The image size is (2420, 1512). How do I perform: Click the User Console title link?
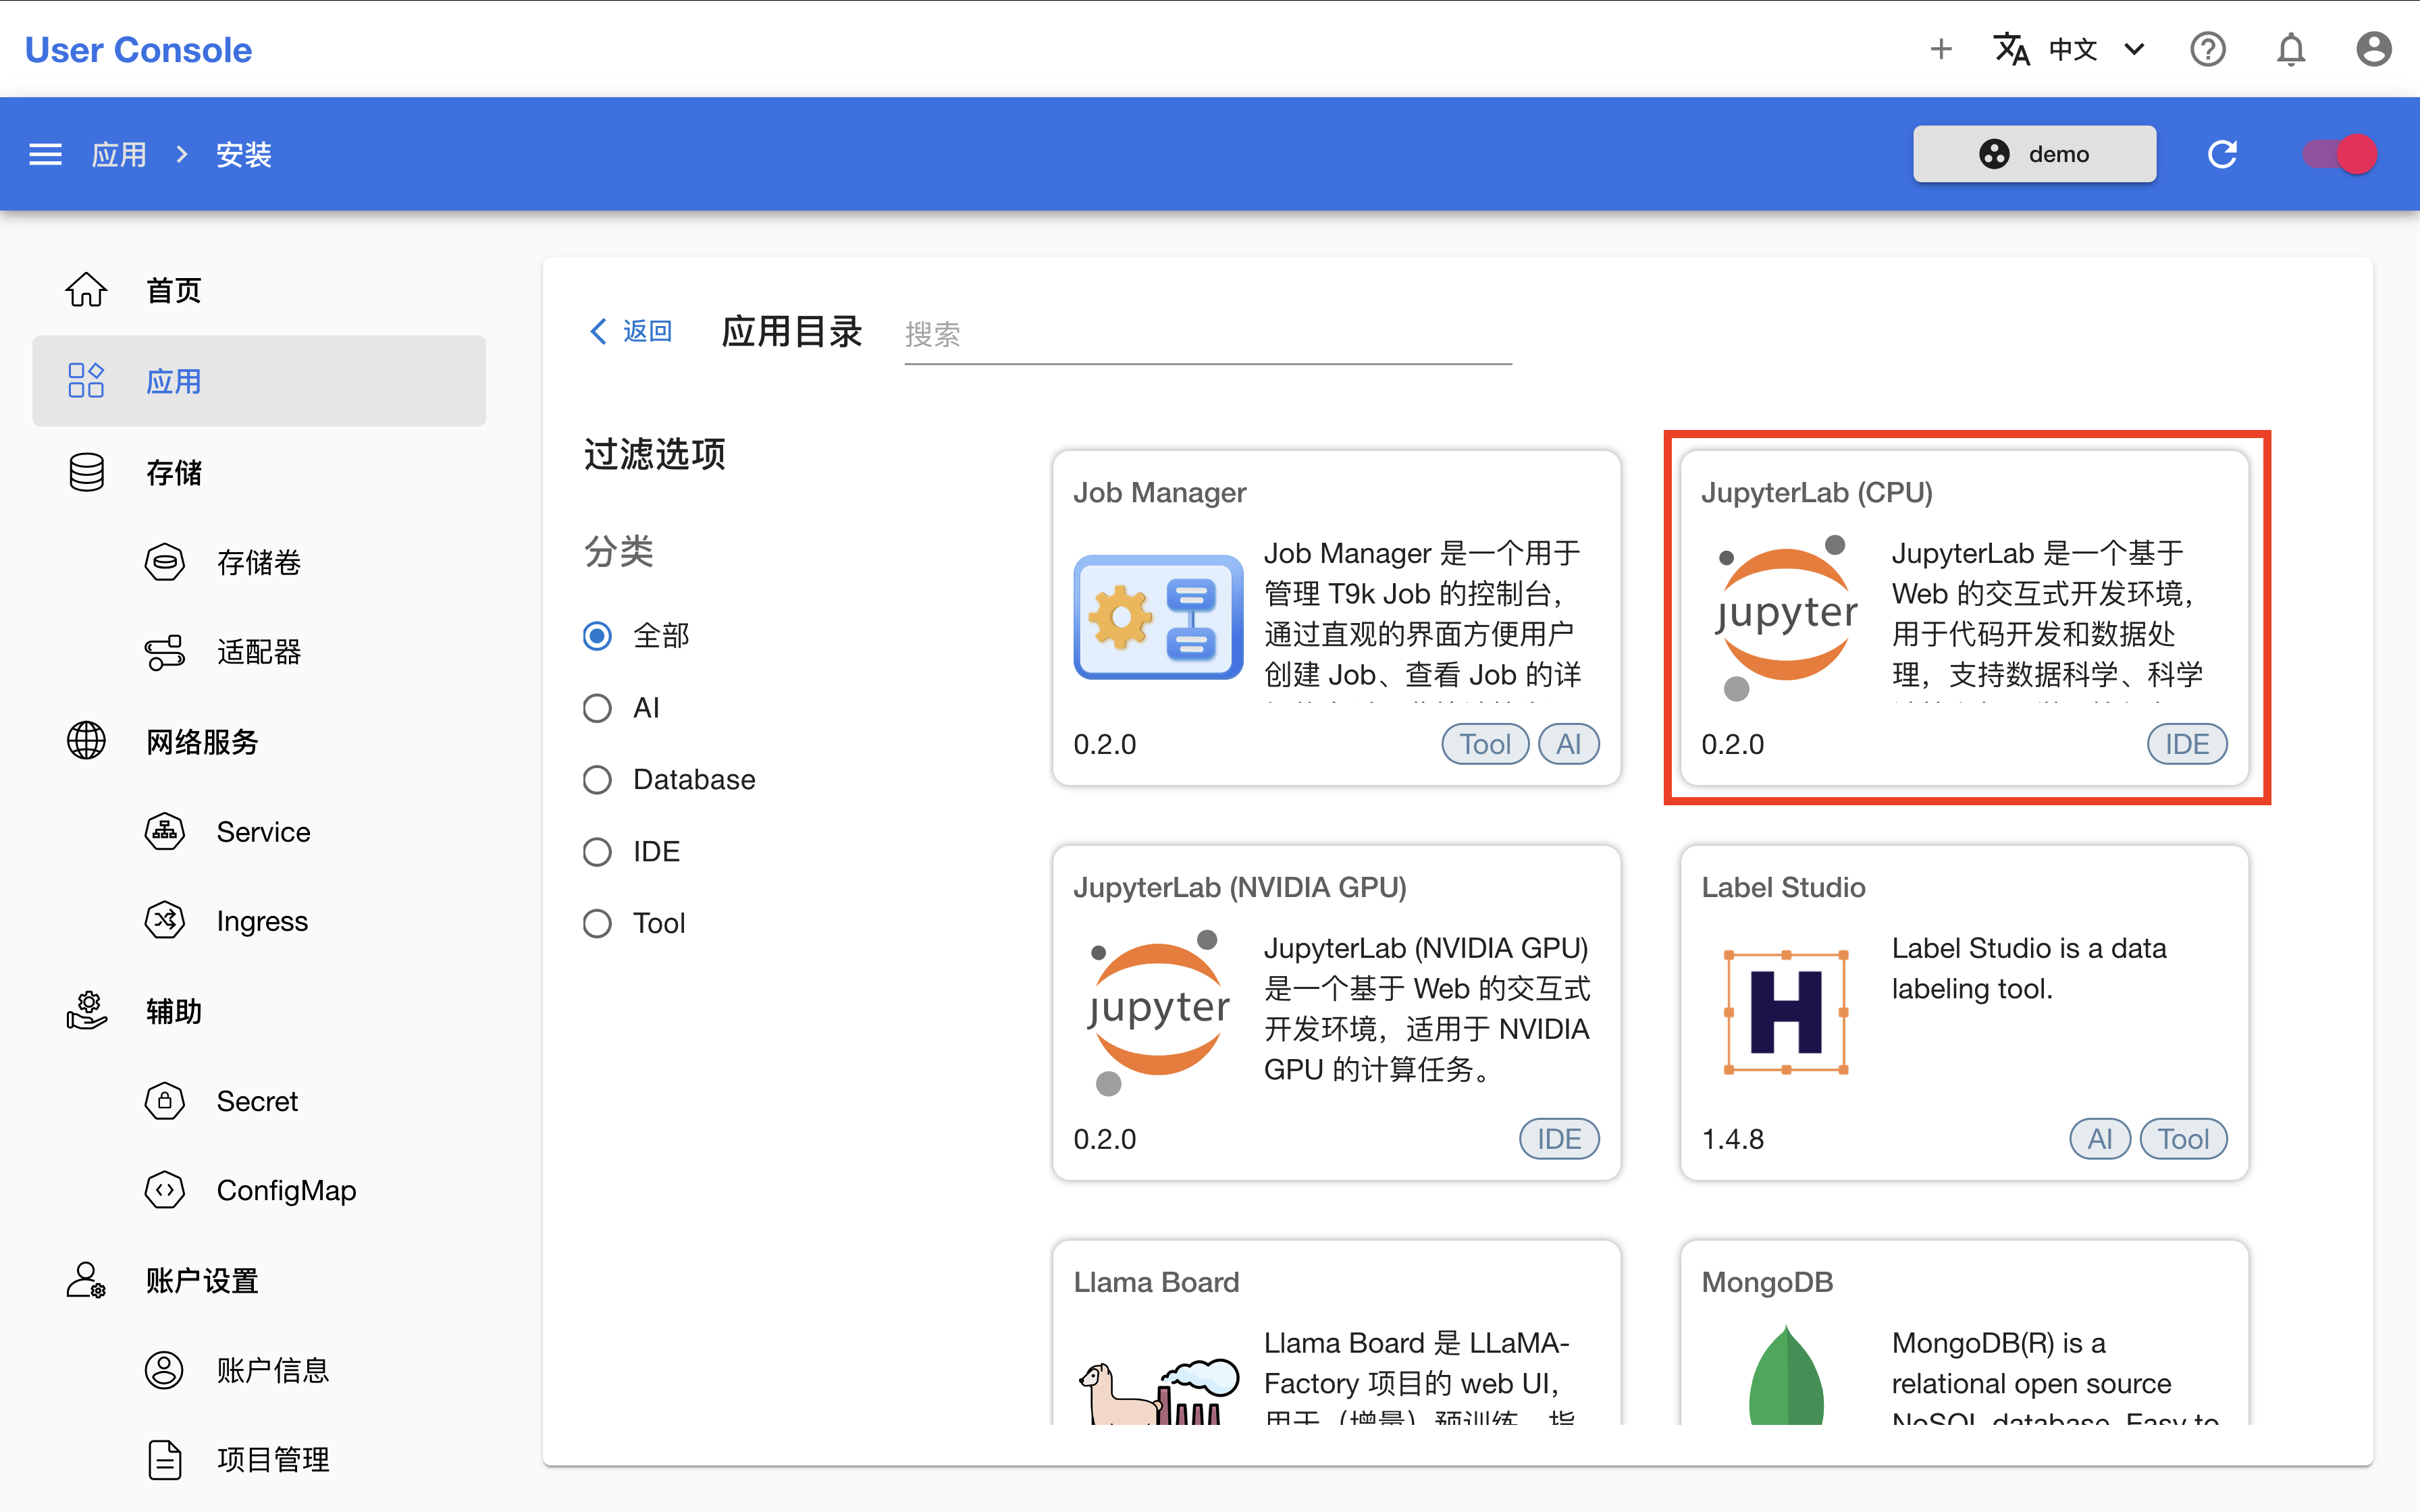tap(138, 49)
